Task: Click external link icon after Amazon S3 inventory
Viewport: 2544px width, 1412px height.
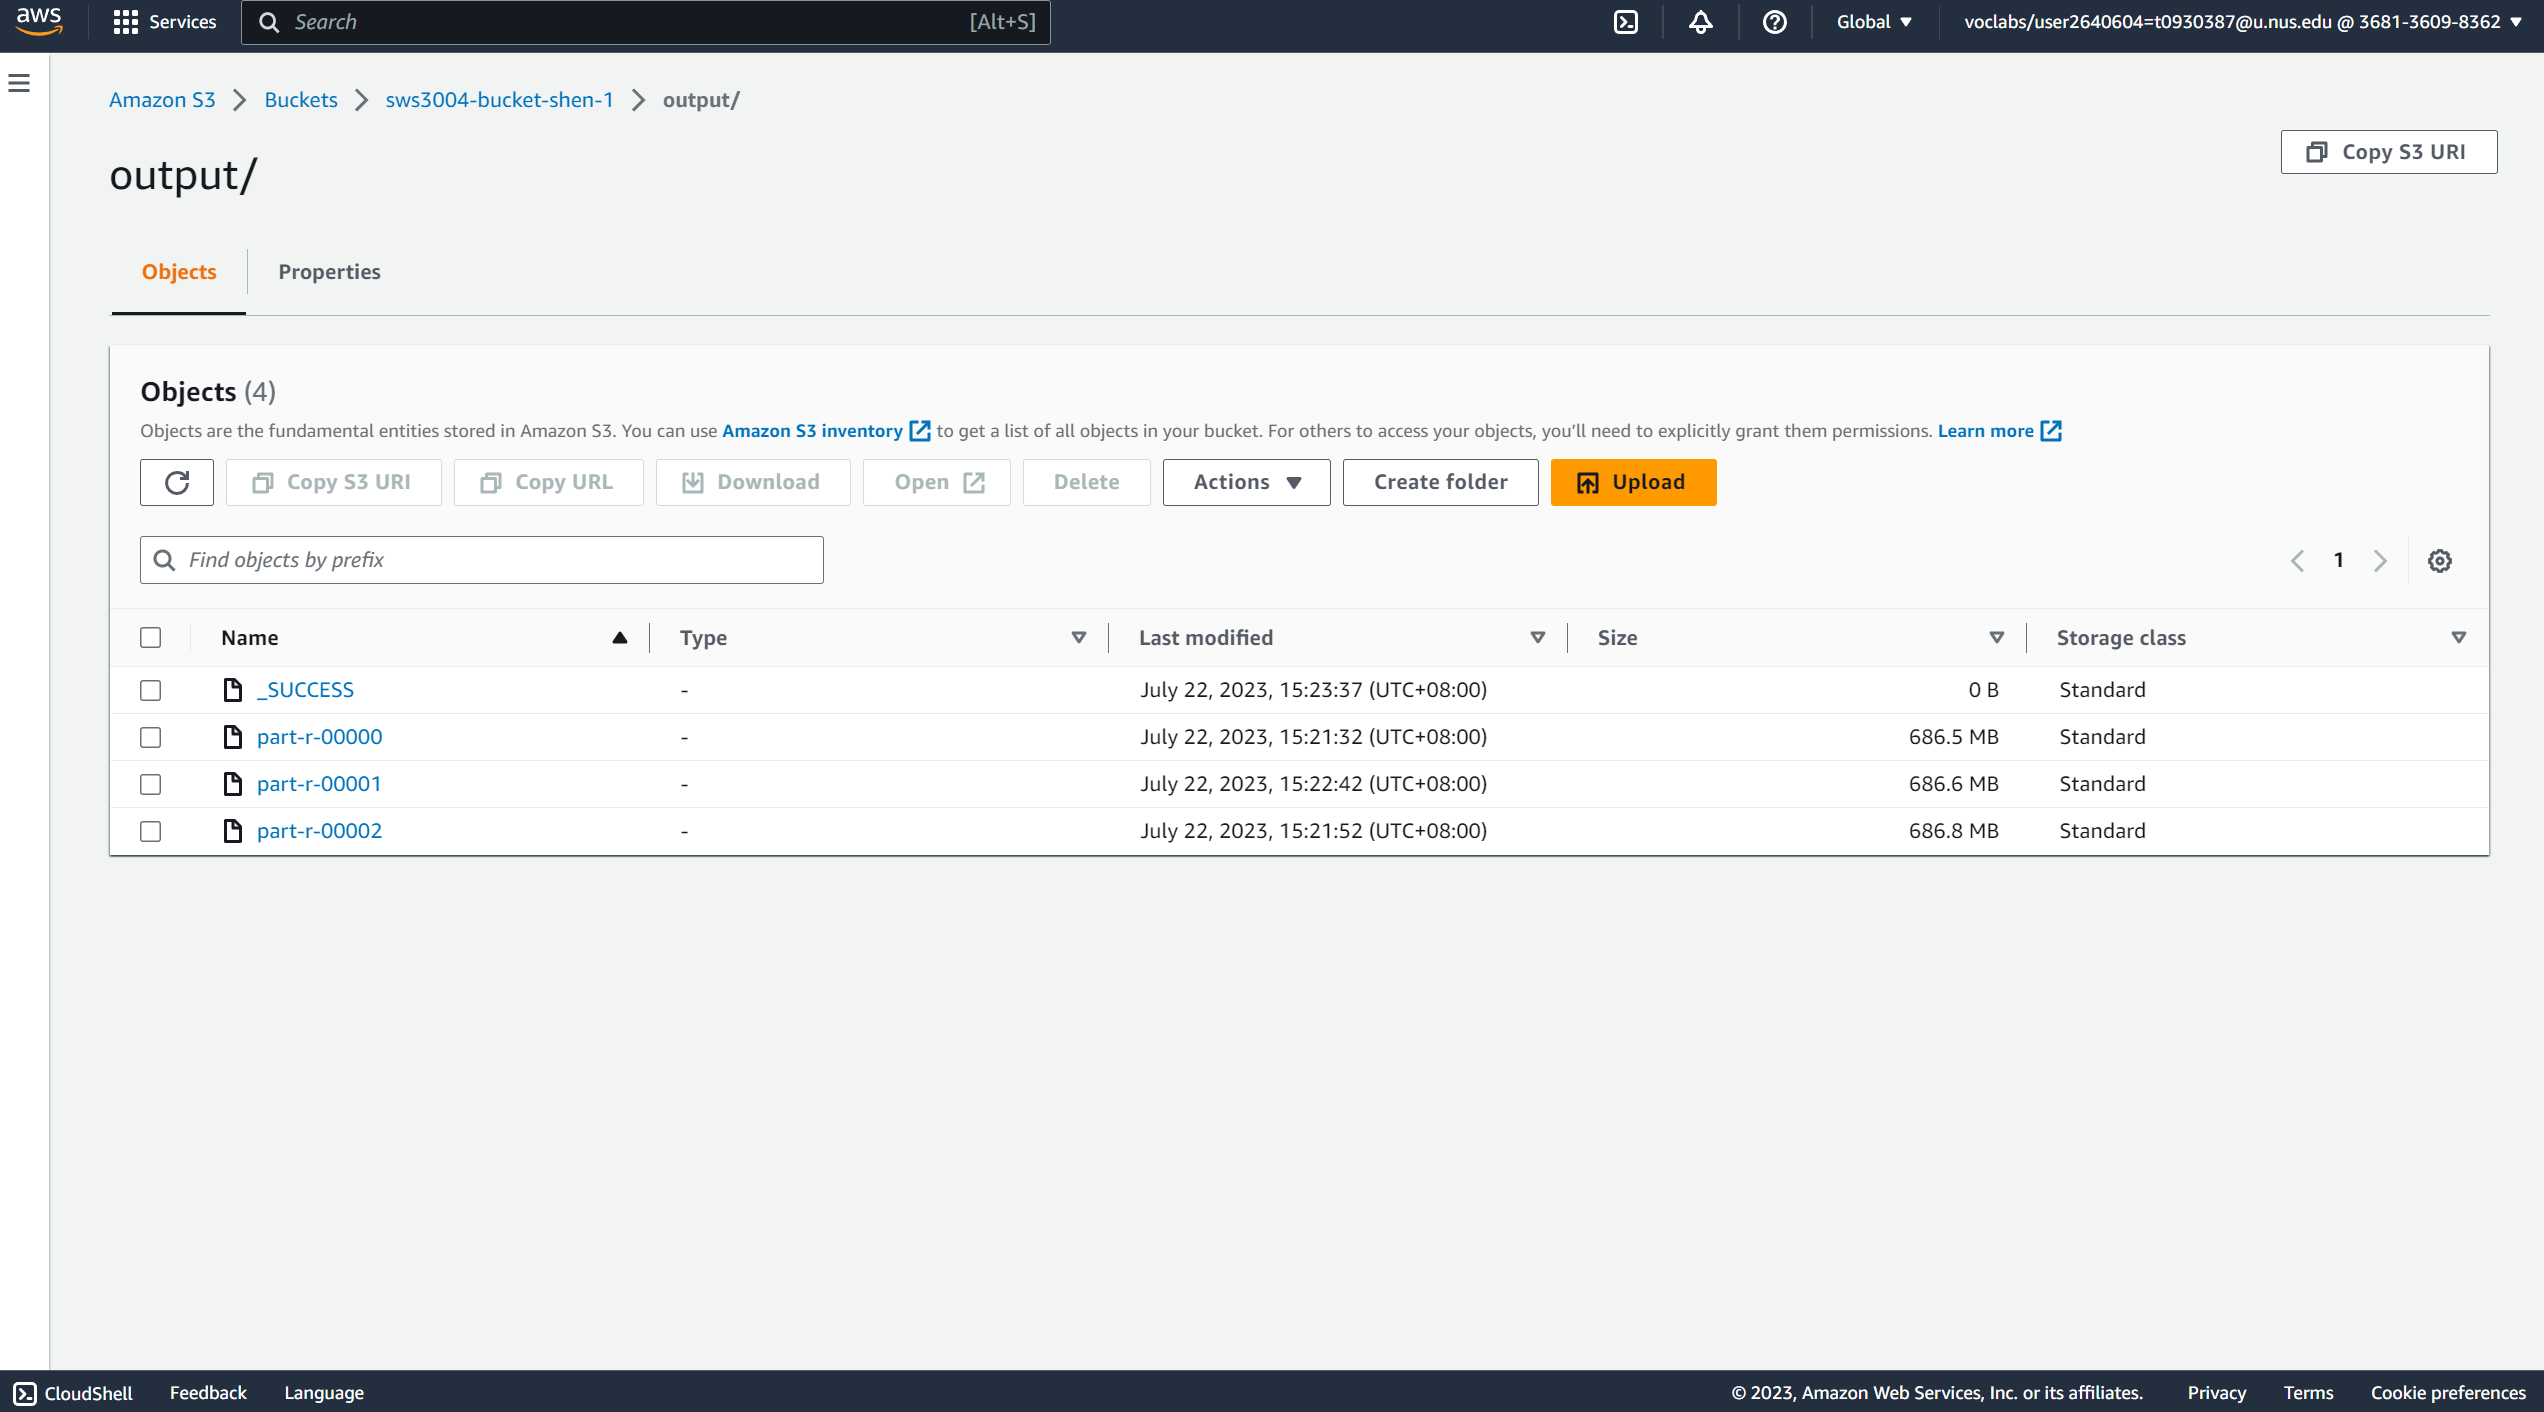Action: pos(919,431)
